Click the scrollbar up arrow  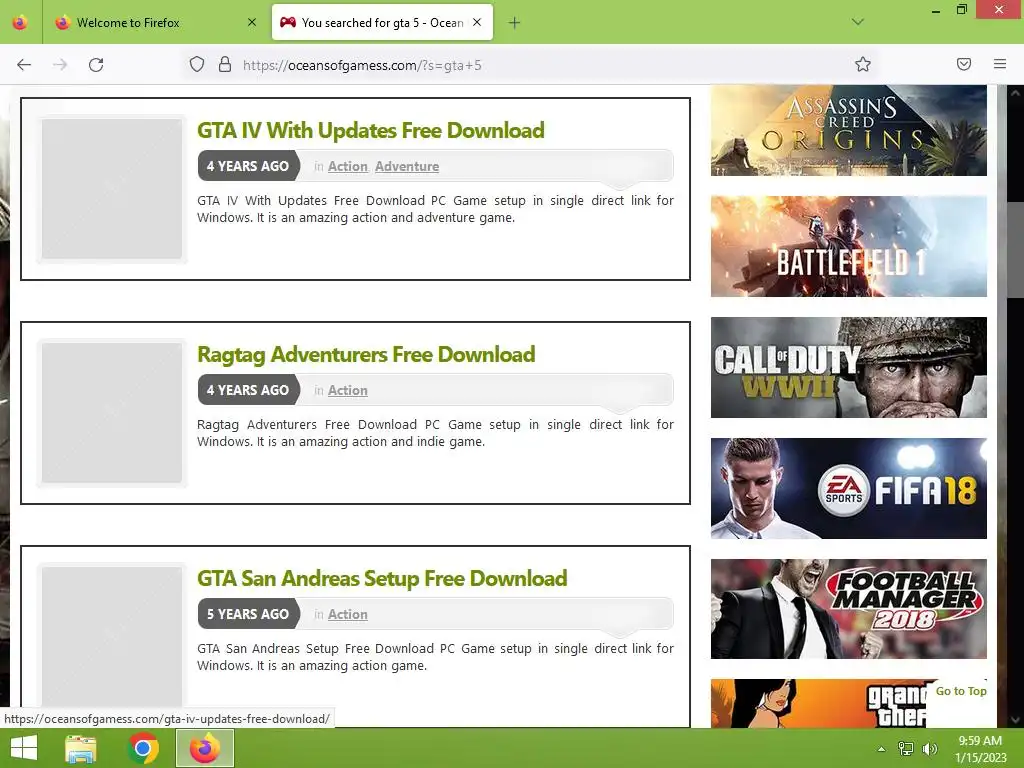1015,93
